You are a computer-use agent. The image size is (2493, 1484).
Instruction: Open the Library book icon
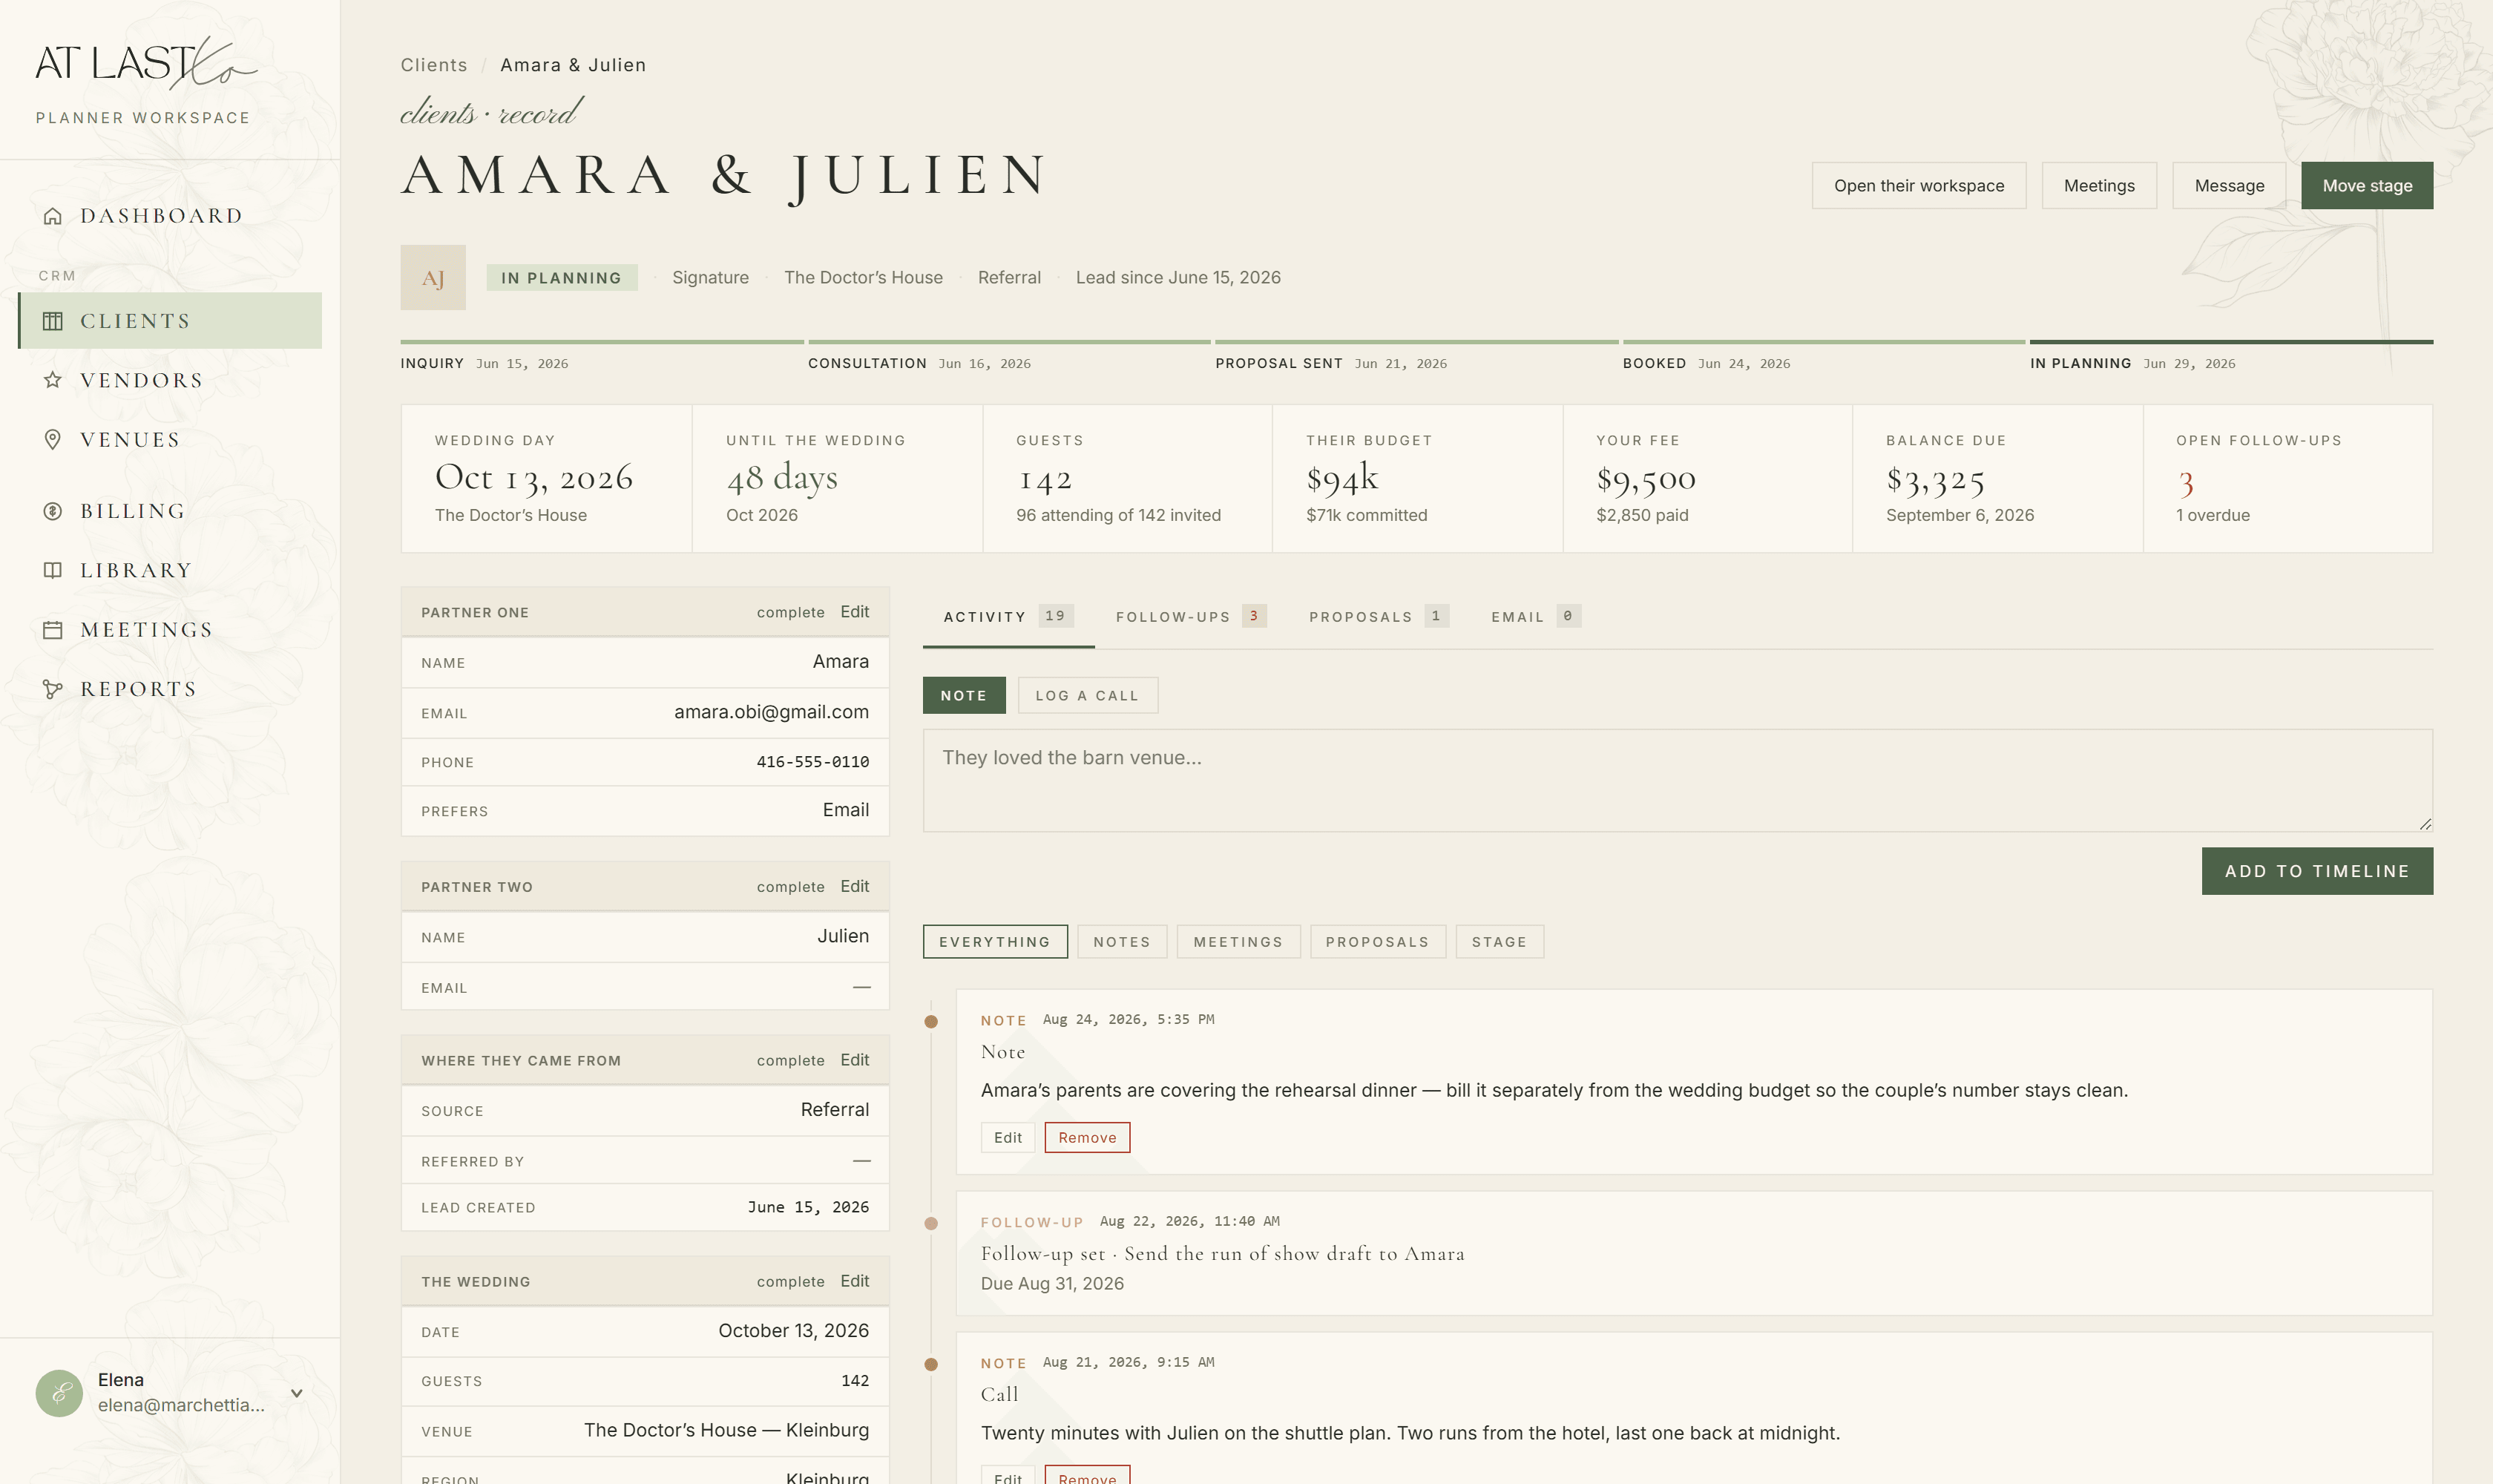[x=53, y=570]
